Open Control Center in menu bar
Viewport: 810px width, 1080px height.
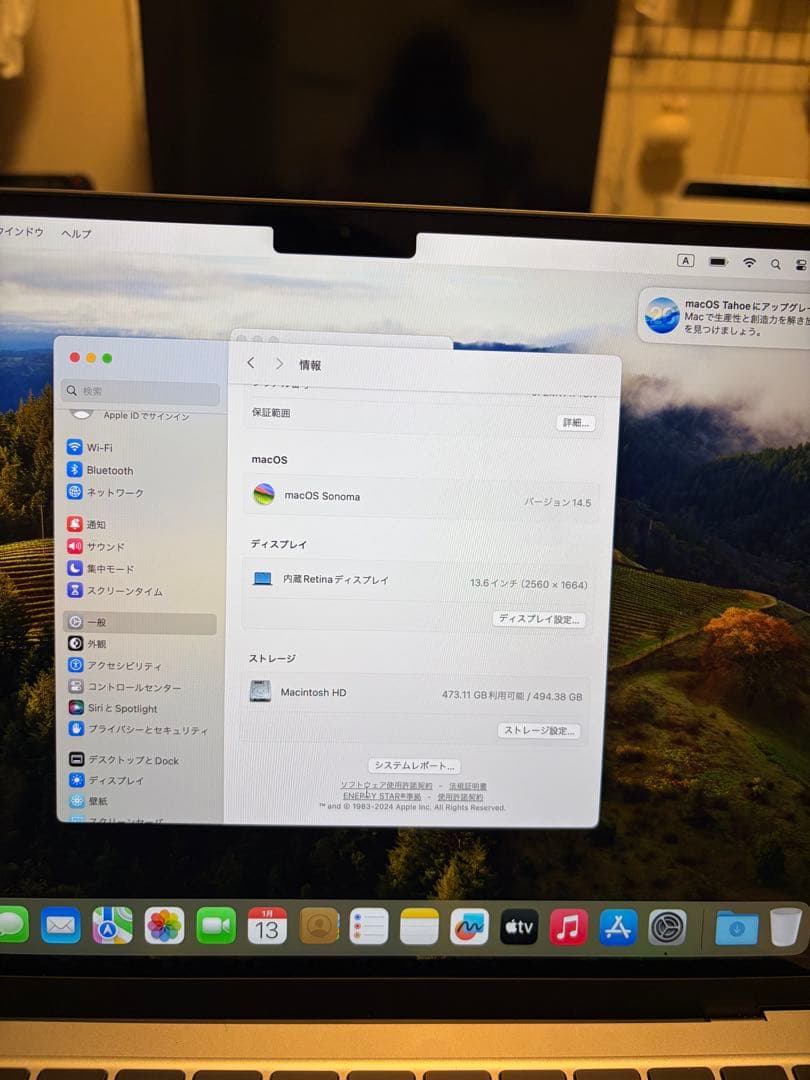[801, 264]
